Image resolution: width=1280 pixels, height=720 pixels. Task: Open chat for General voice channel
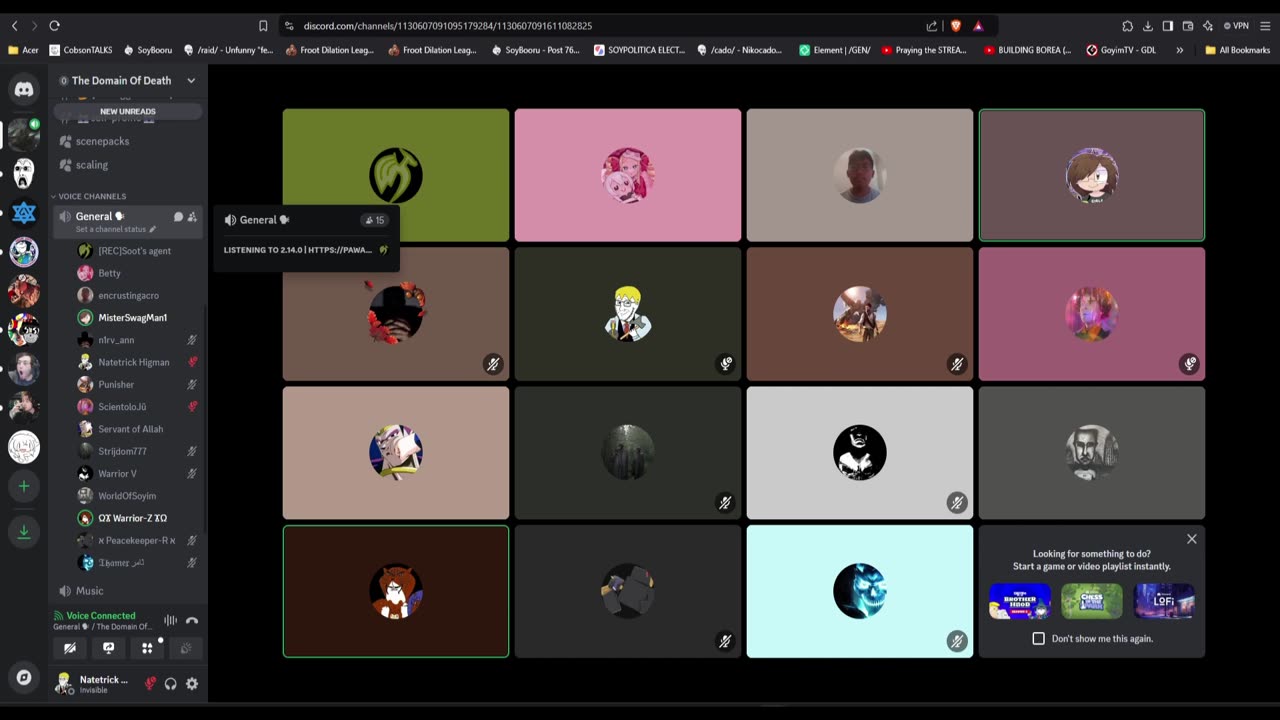click(178, 217)
